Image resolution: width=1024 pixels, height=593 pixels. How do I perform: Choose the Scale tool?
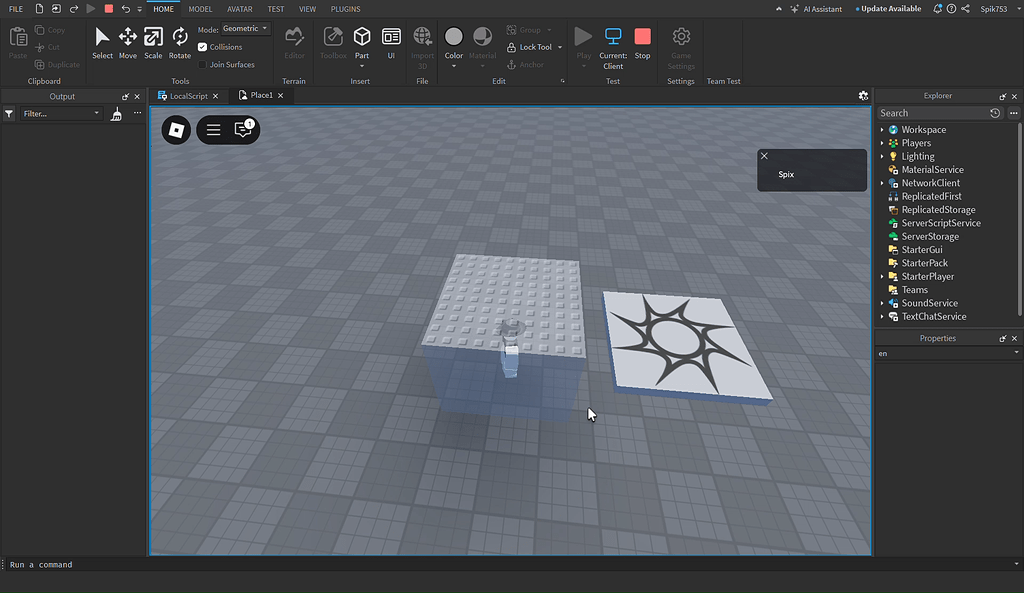click(x=153, y=44)
